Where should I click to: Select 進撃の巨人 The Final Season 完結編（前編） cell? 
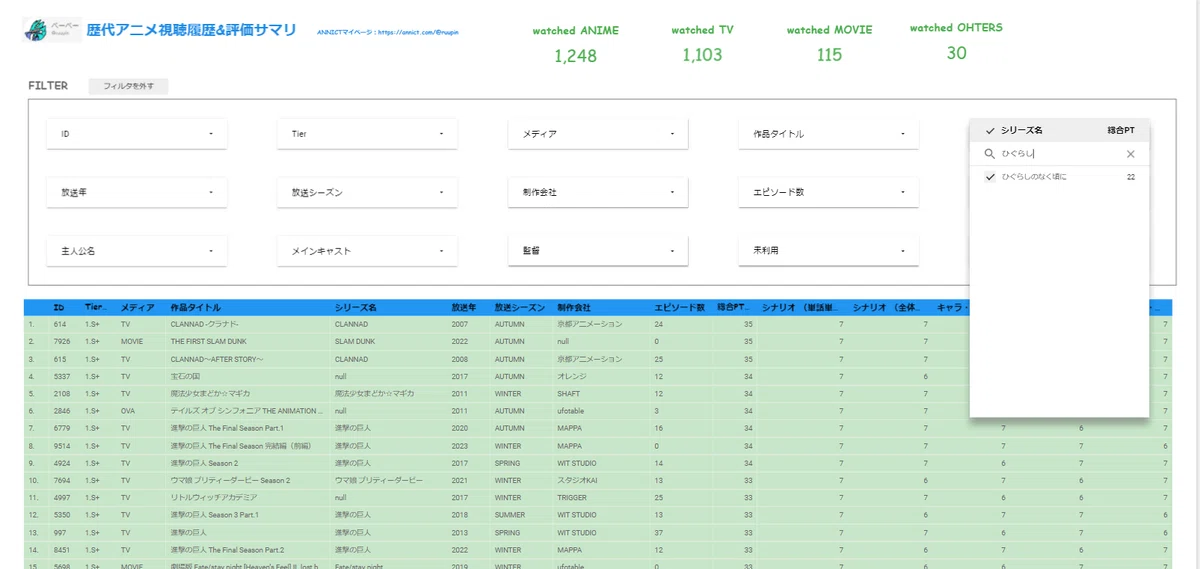(x=239, y=445)
